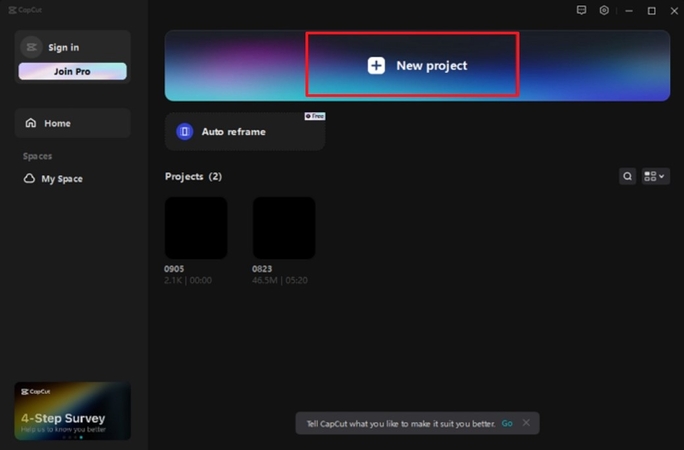684x450 pixels.
Task: Click the Free badge on Auto reframe
Action: 315,116
